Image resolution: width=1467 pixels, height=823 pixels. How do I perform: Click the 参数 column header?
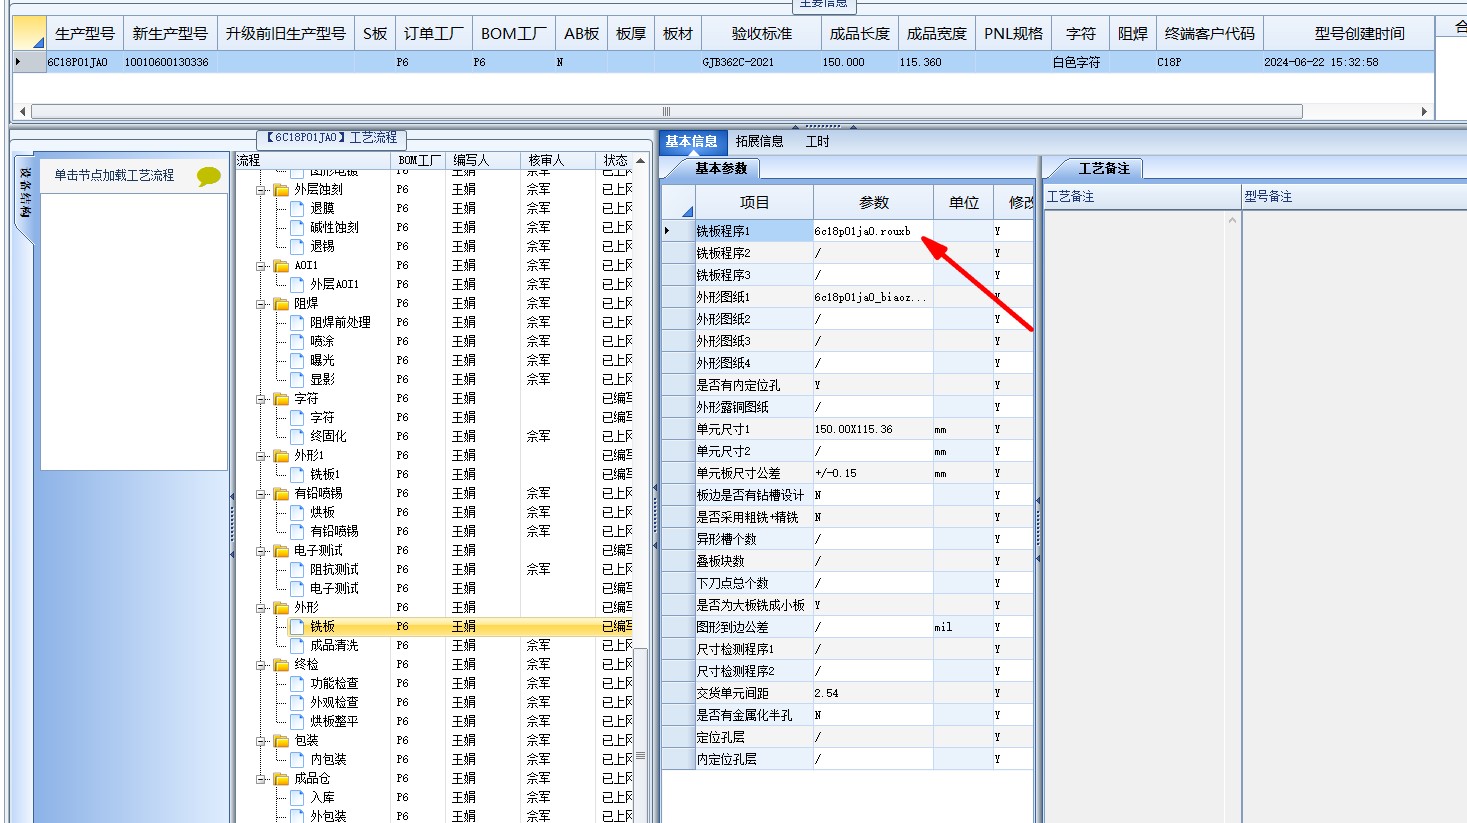pyautogui.click(x=873, y=202)
